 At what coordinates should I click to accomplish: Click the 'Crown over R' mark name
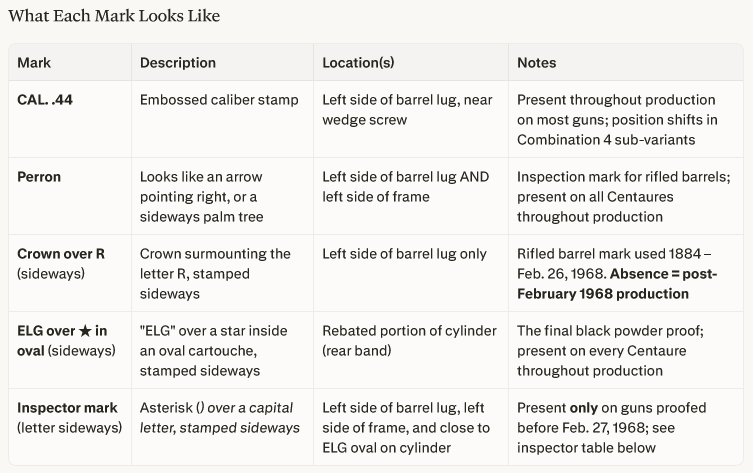coord(61,254)
